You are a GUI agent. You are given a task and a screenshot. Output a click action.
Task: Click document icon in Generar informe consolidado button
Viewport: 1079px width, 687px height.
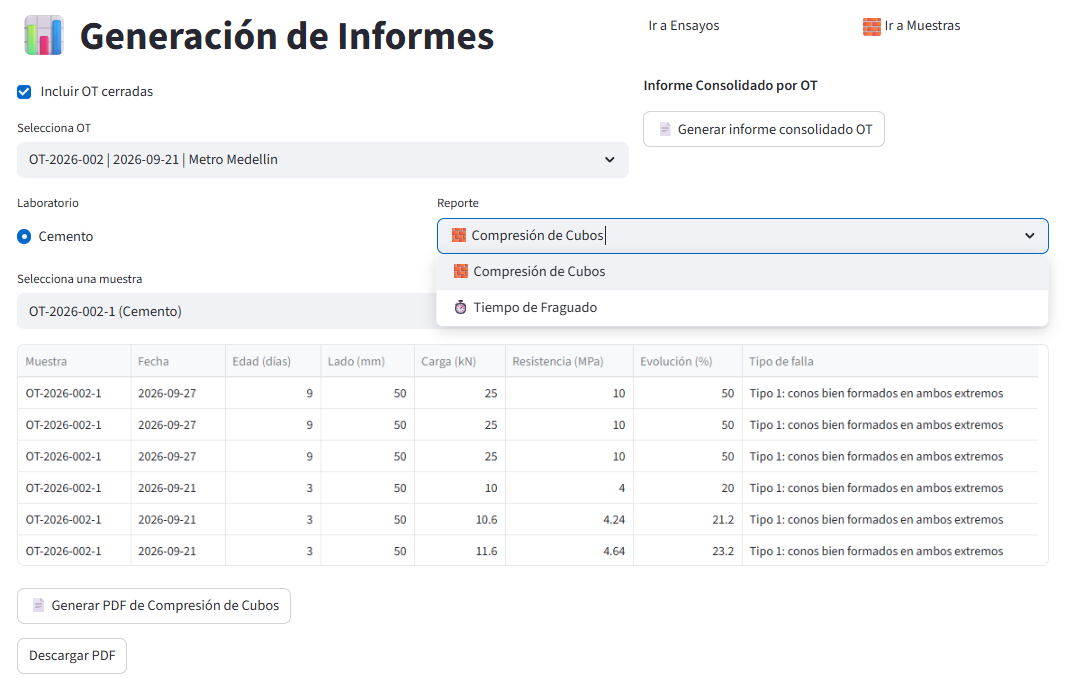pyautogui.click(x=665, y=129)
